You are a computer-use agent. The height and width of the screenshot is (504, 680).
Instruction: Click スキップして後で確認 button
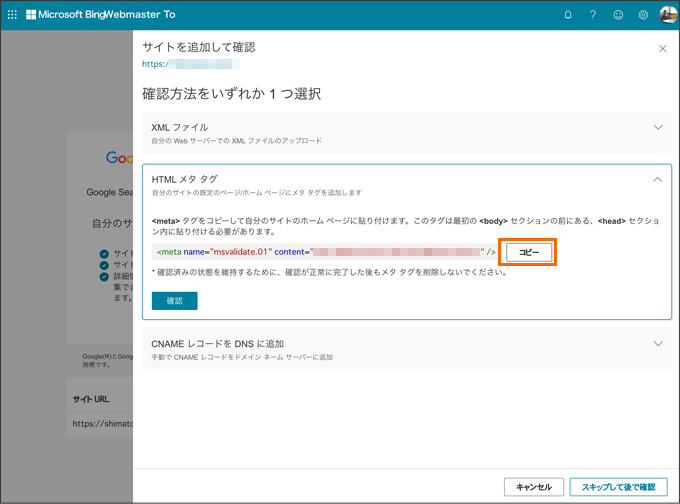point(618,487)
